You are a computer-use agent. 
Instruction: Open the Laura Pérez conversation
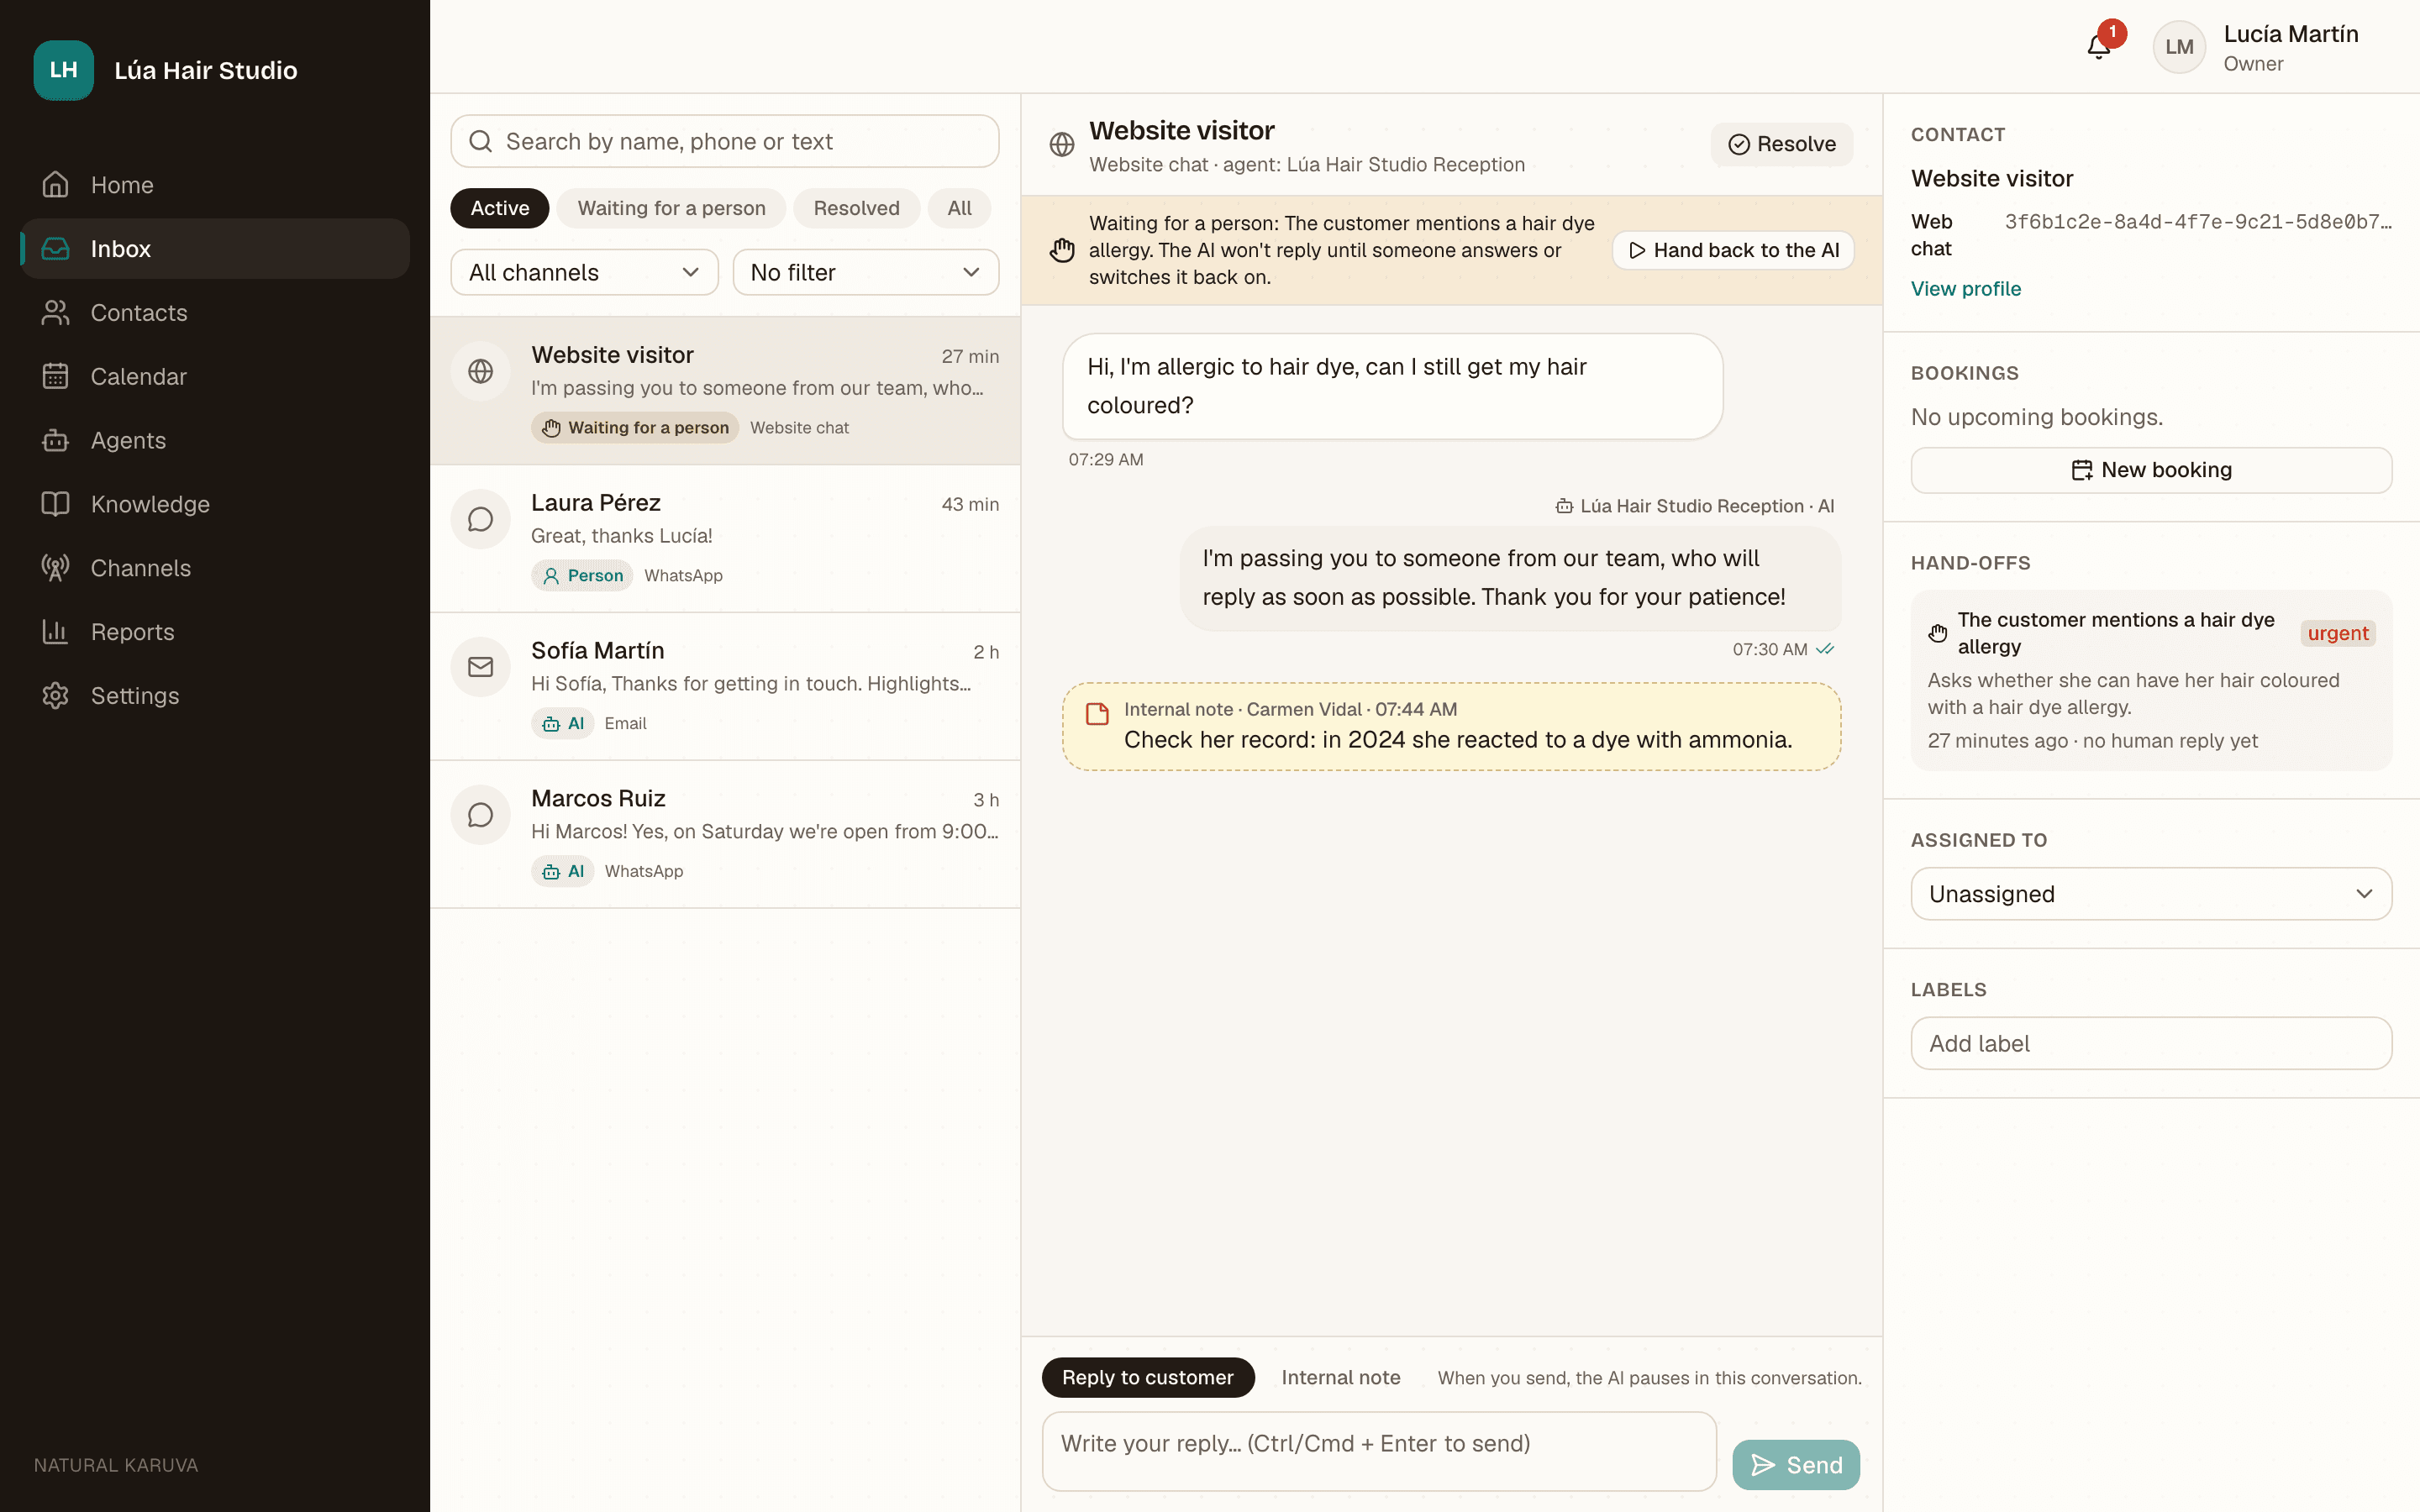pyautogui.click(x=725, y=539)
